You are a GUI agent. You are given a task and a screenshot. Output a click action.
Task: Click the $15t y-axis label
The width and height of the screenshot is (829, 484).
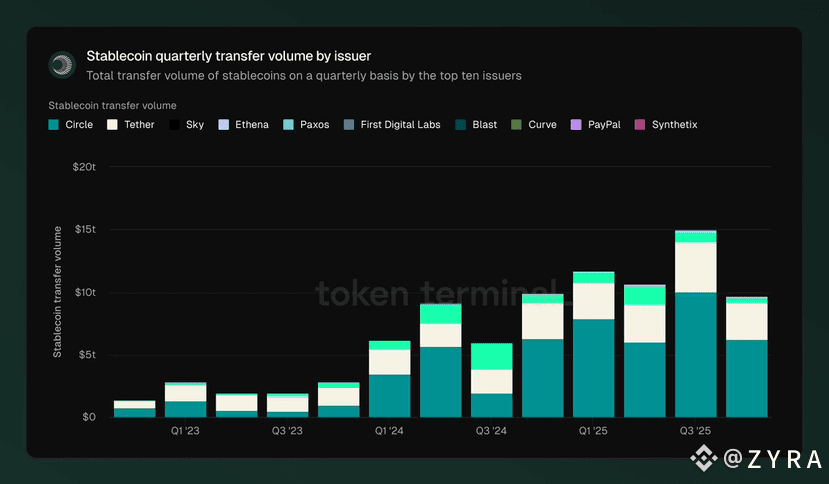(85, 229)
